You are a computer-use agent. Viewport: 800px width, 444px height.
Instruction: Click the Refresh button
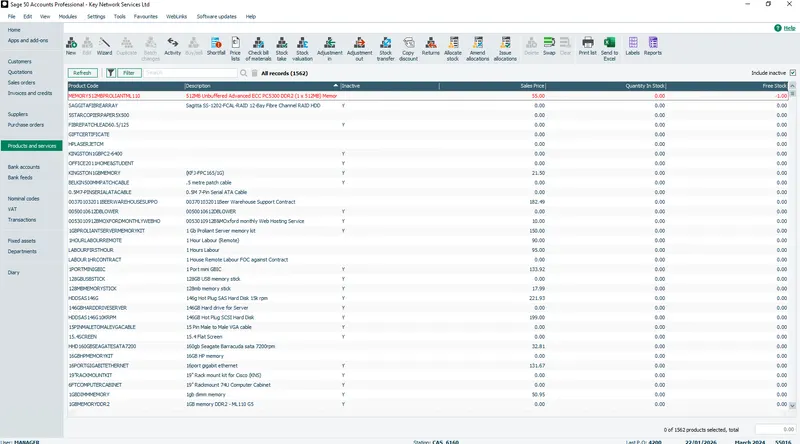[x=82, y=73]
